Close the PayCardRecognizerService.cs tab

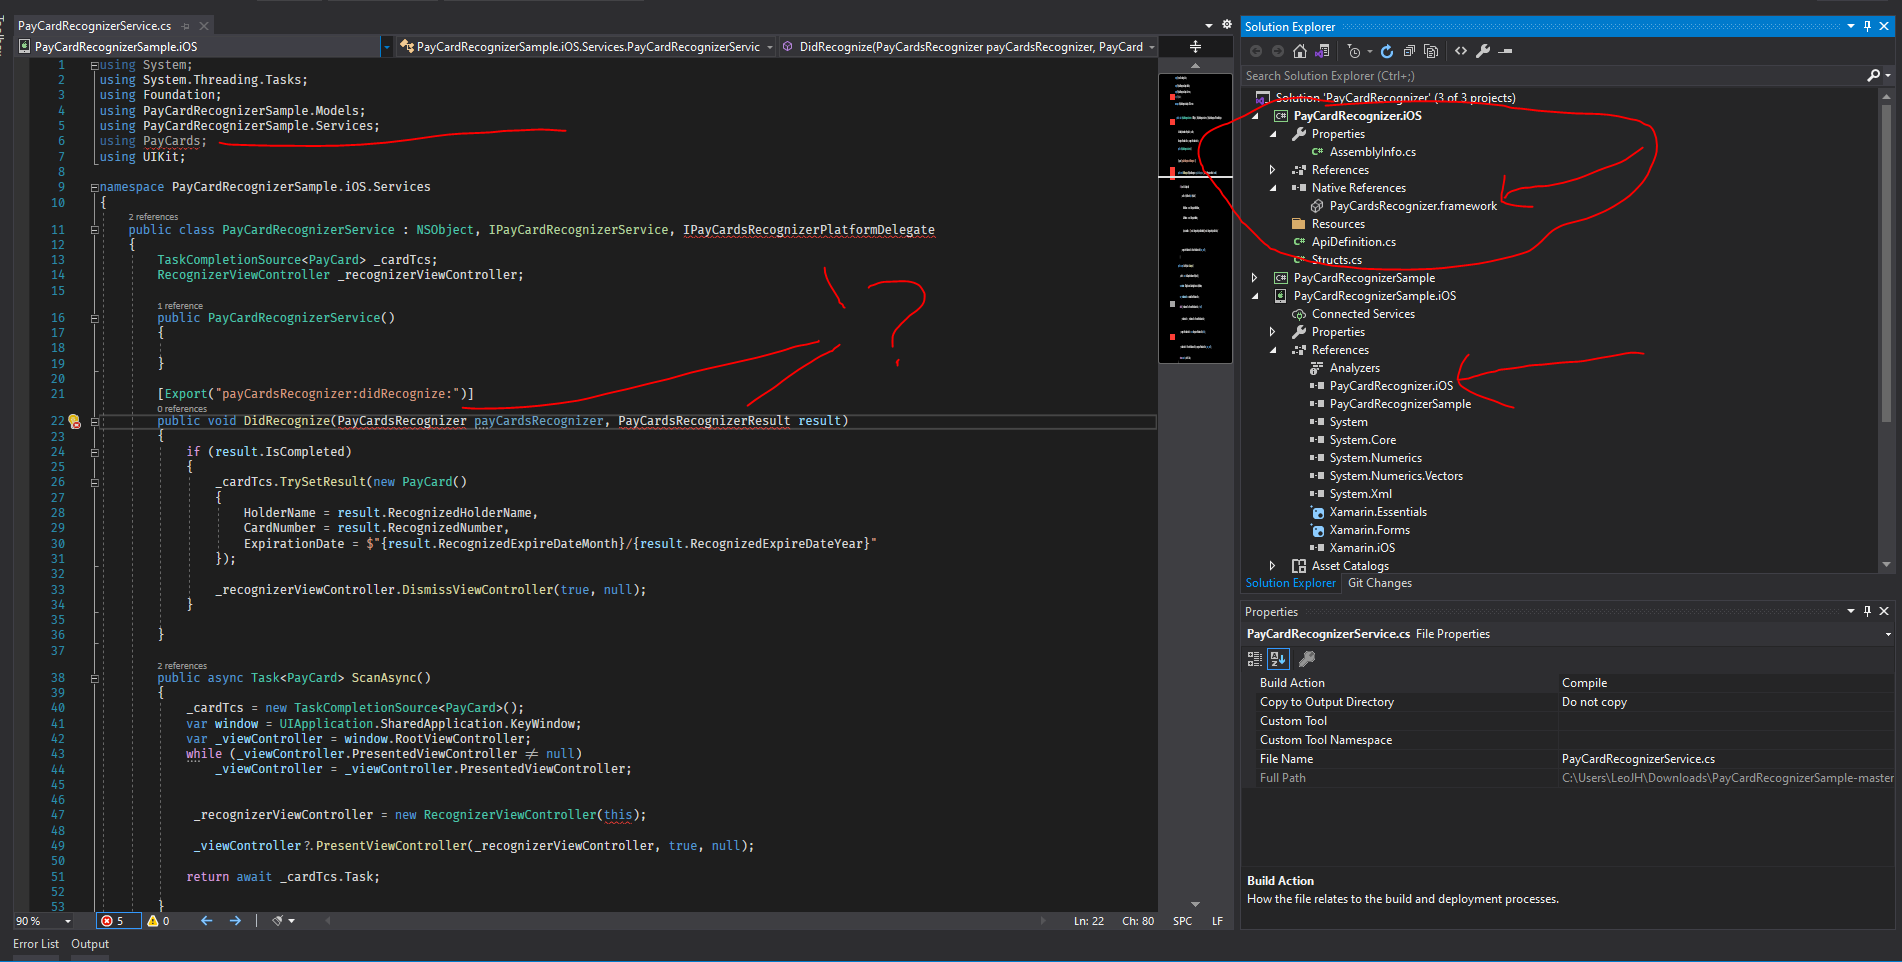204,26
